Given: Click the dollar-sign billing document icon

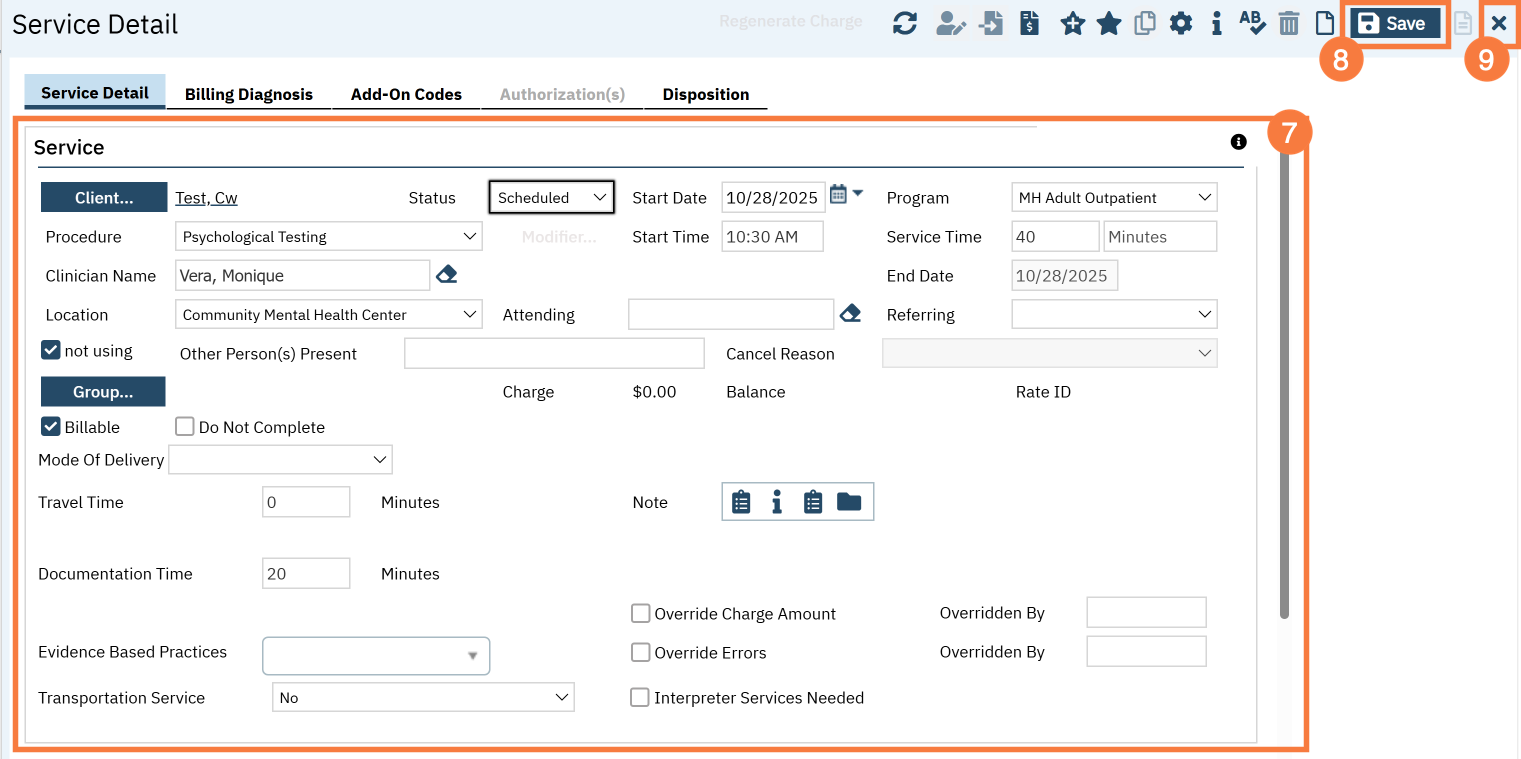Looking at the screenshot, I should [x=1029, y=24].
